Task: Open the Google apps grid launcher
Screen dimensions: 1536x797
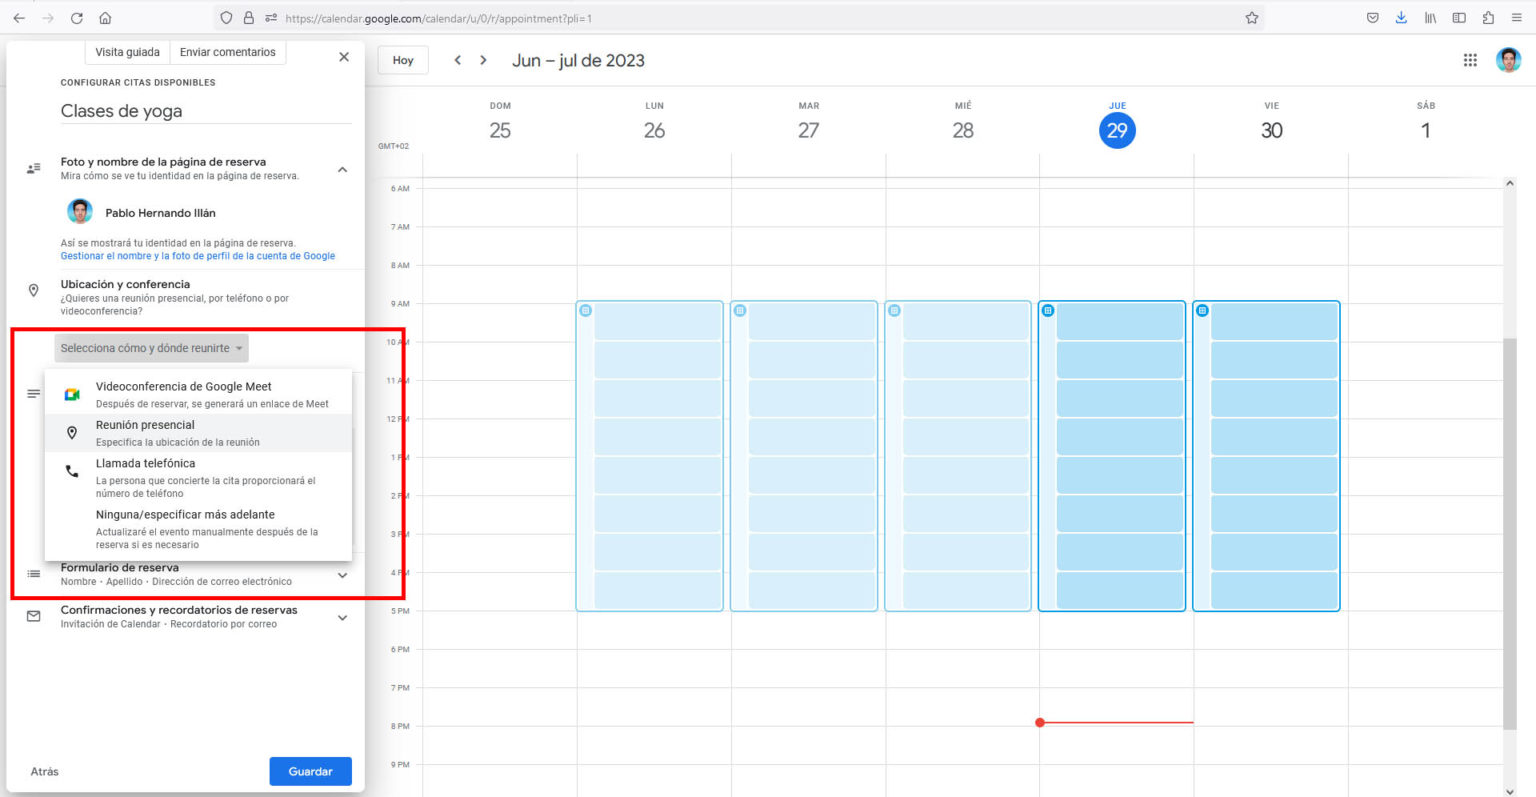Action: tap(1470, 60)
